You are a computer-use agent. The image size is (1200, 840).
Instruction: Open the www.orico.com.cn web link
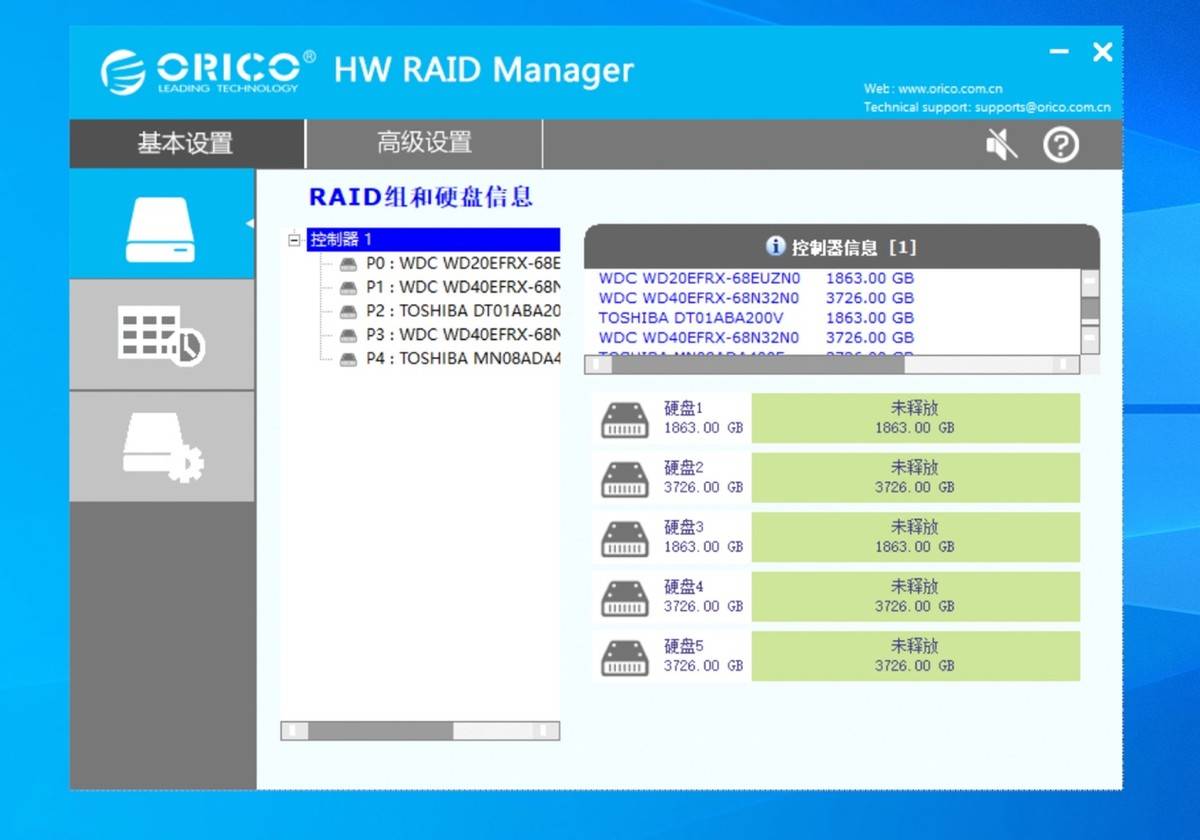pos(950,89)
